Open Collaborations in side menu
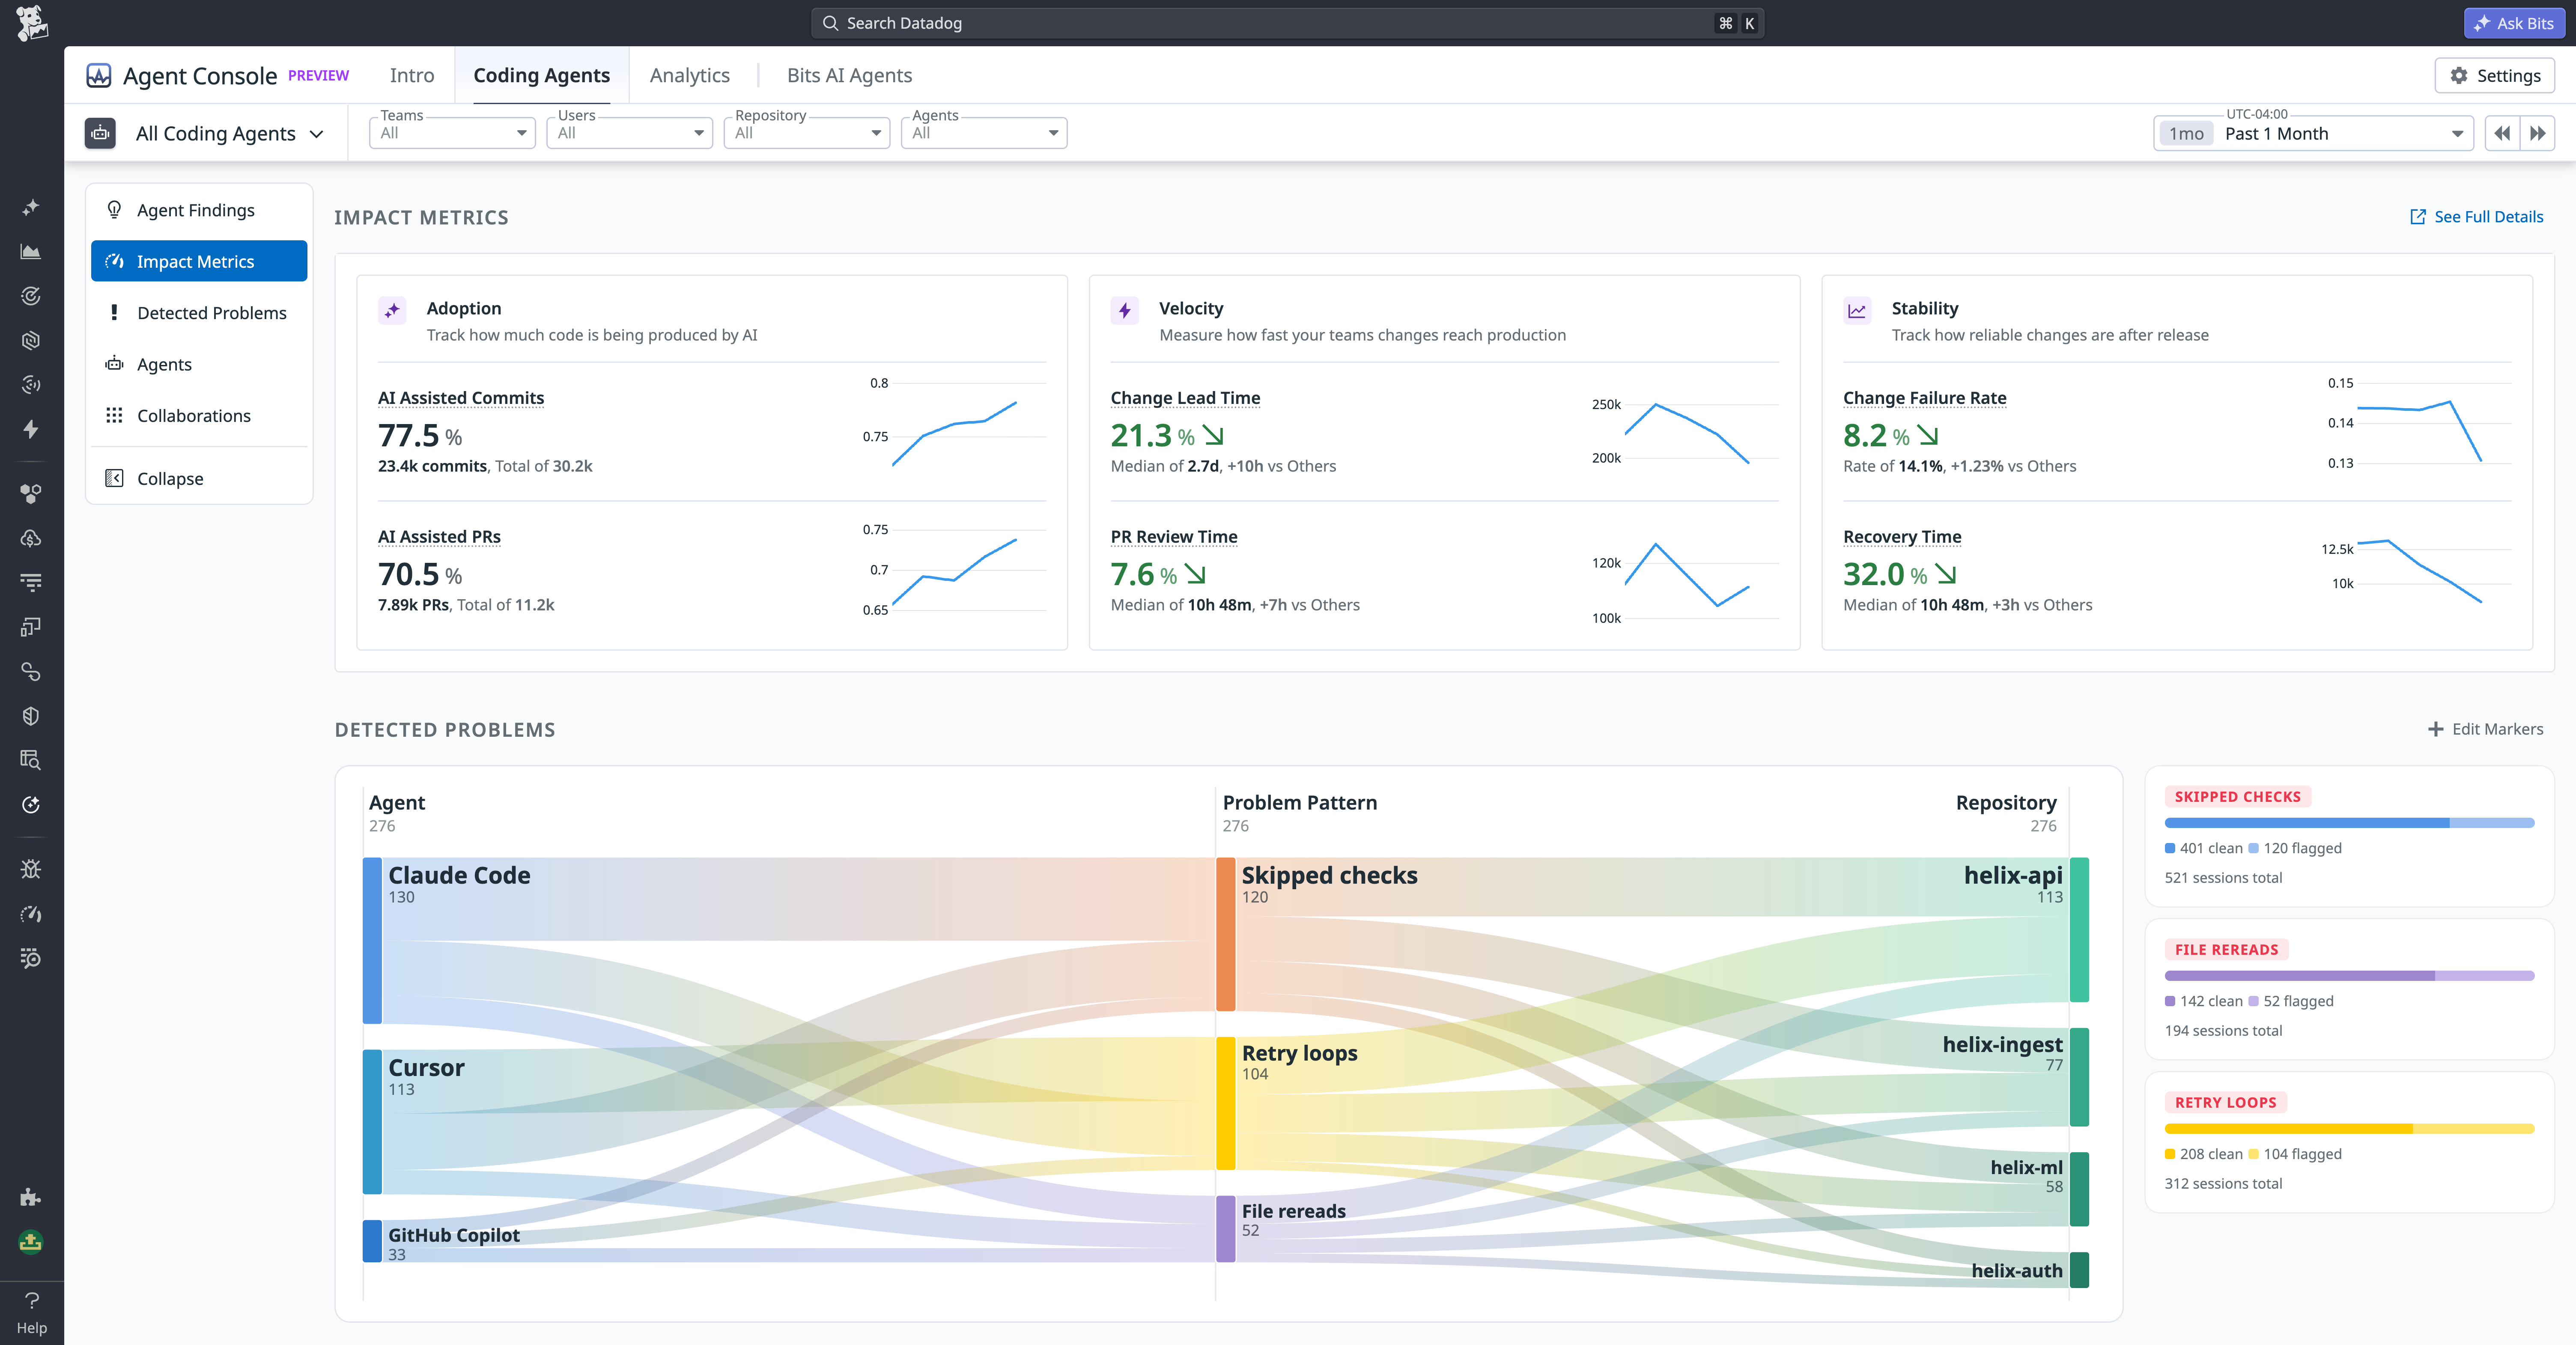This screenshot has height=1345, width=2576. point(199,416)
